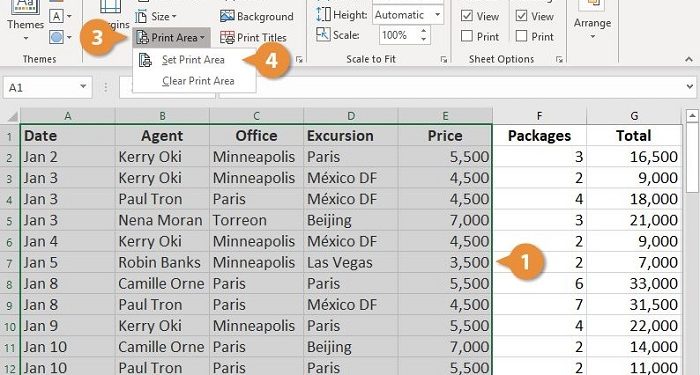
Task: Select the cell containing Las Vegas
Action: [351, 263]
